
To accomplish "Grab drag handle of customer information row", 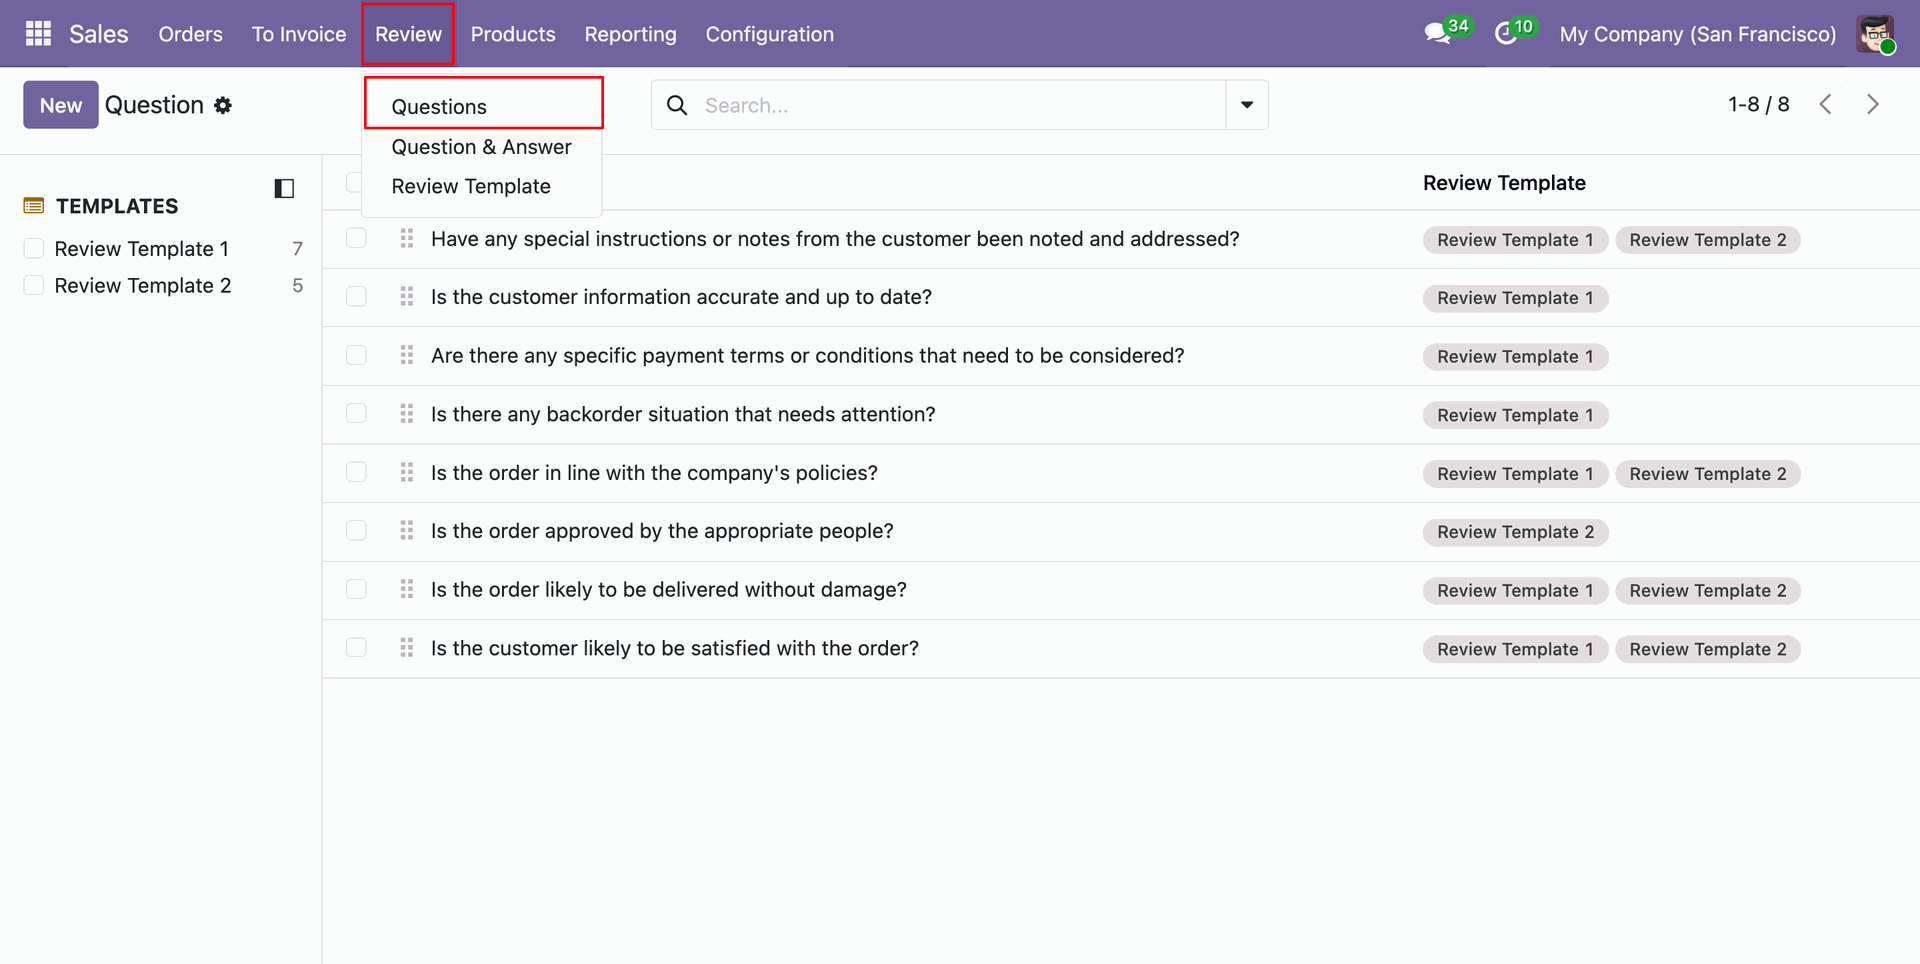I will (x=406, y=296).
